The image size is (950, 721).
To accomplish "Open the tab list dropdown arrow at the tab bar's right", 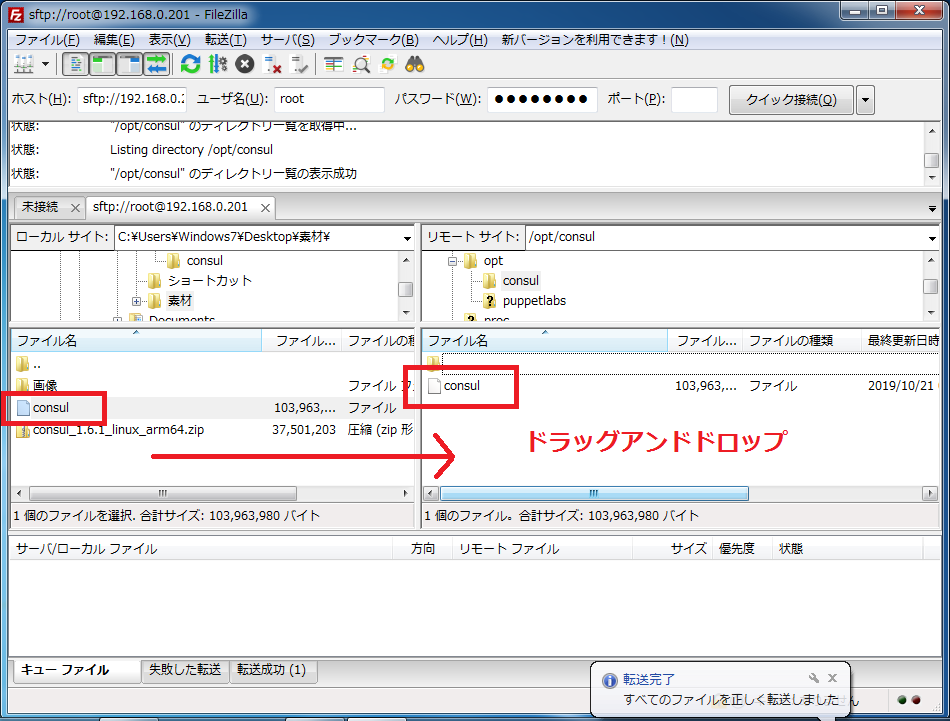I will point(932,209).
